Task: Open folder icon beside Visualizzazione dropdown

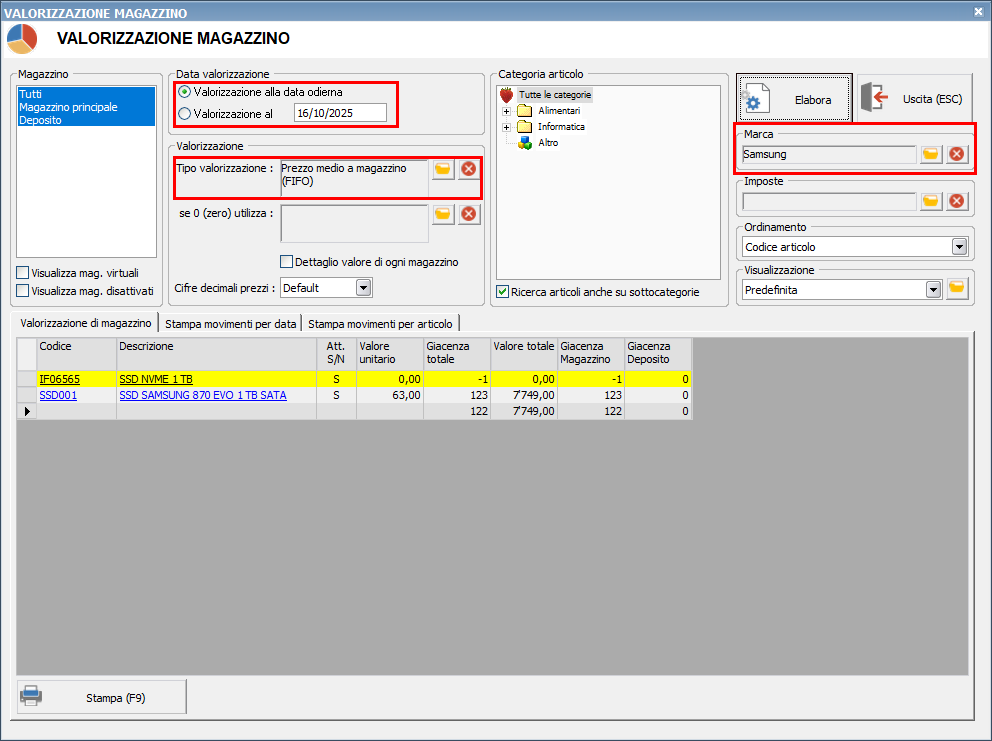Action: (957, 289)
